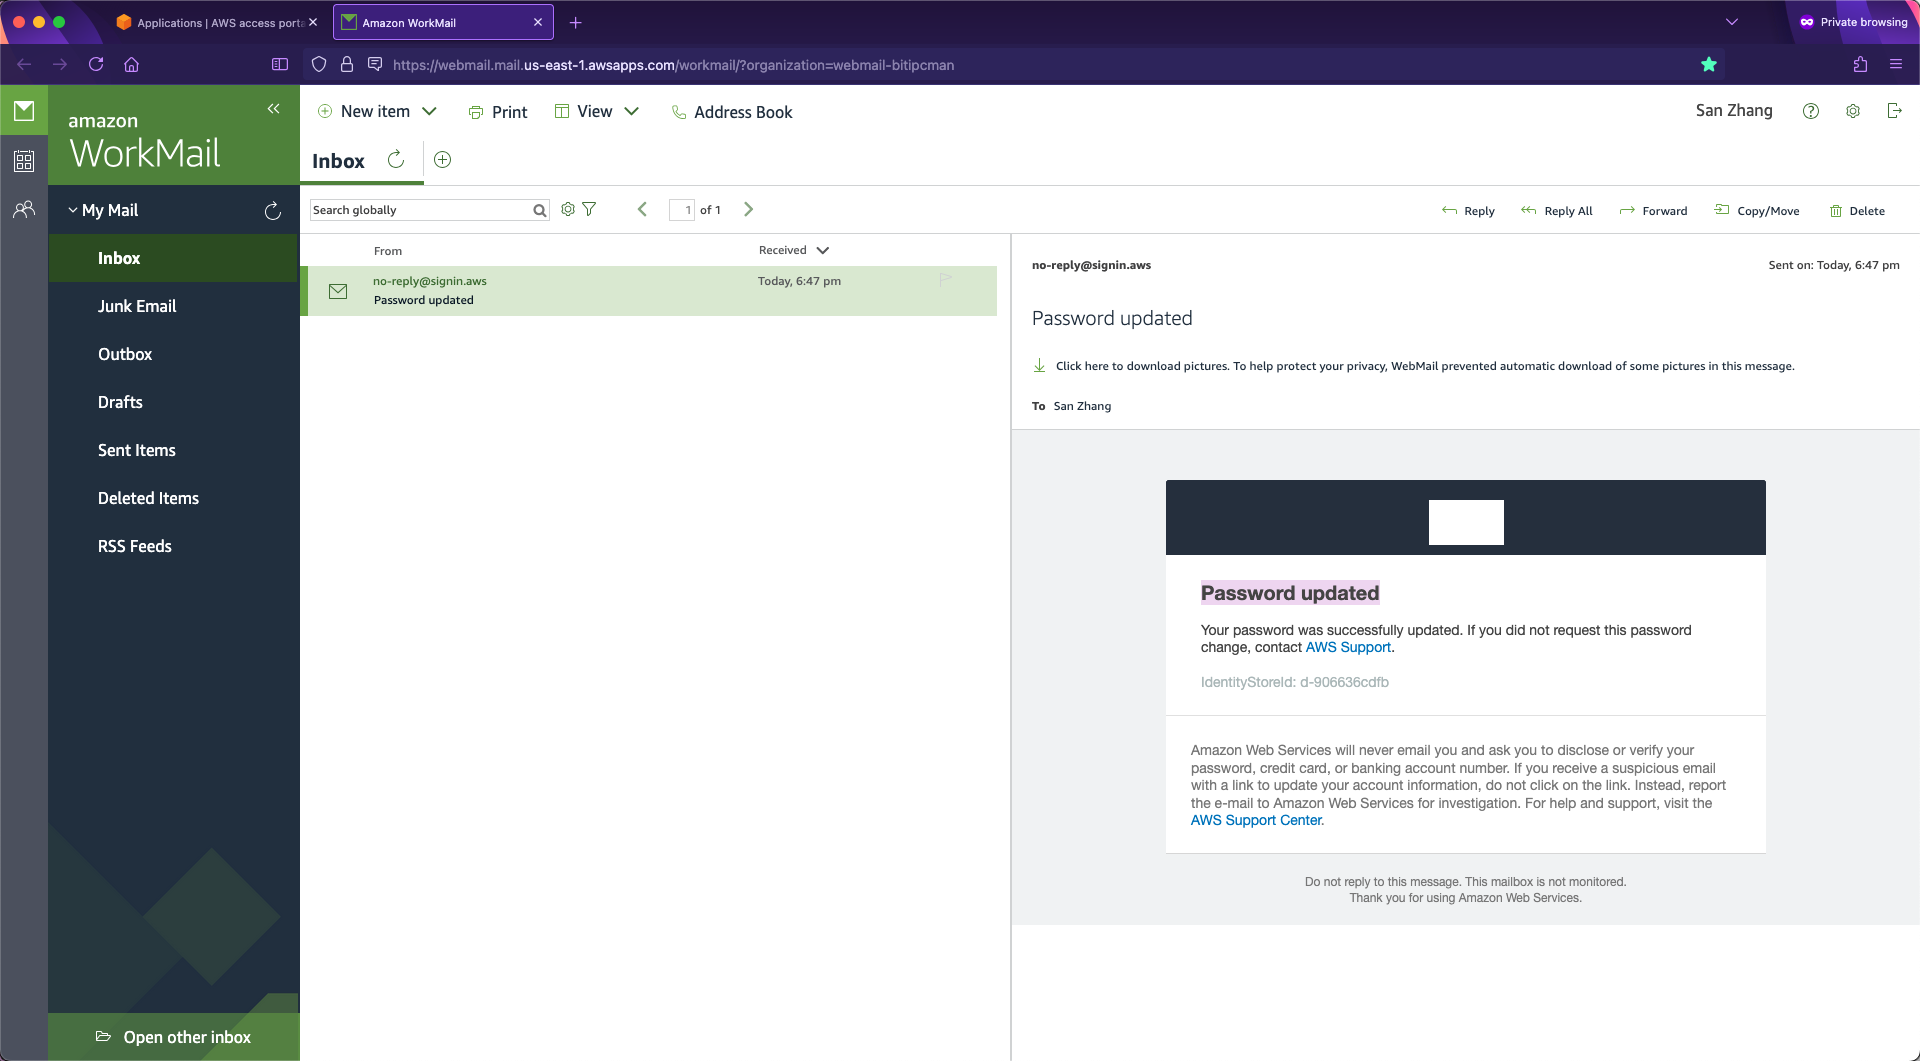
Task: Open the View dropdown menu
Action: click(632, 111)
